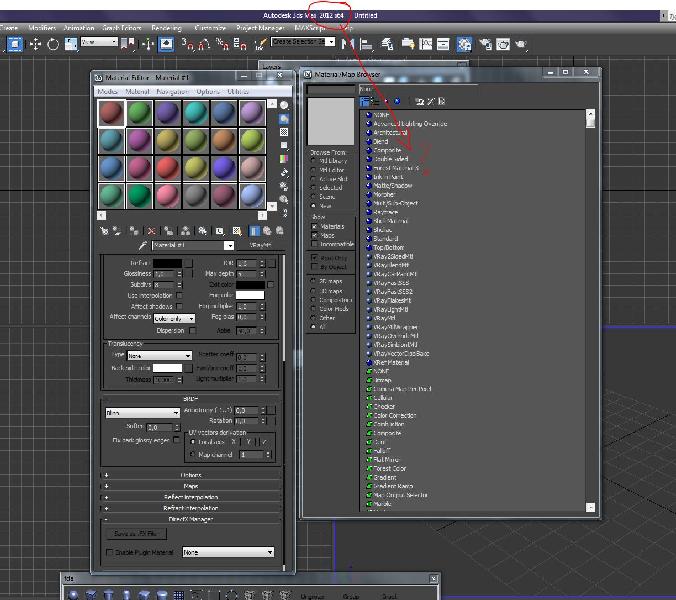The height and width of the screenshot is (600, 676).
Task: Click the Quick Render teapot icon
Action: (521, 44)
